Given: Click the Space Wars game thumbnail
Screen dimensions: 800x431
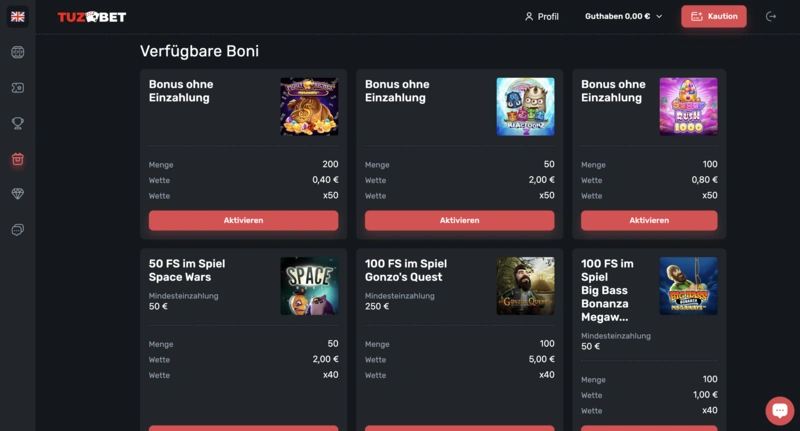Looking at the screenshot, I should (x=309, y=286).
